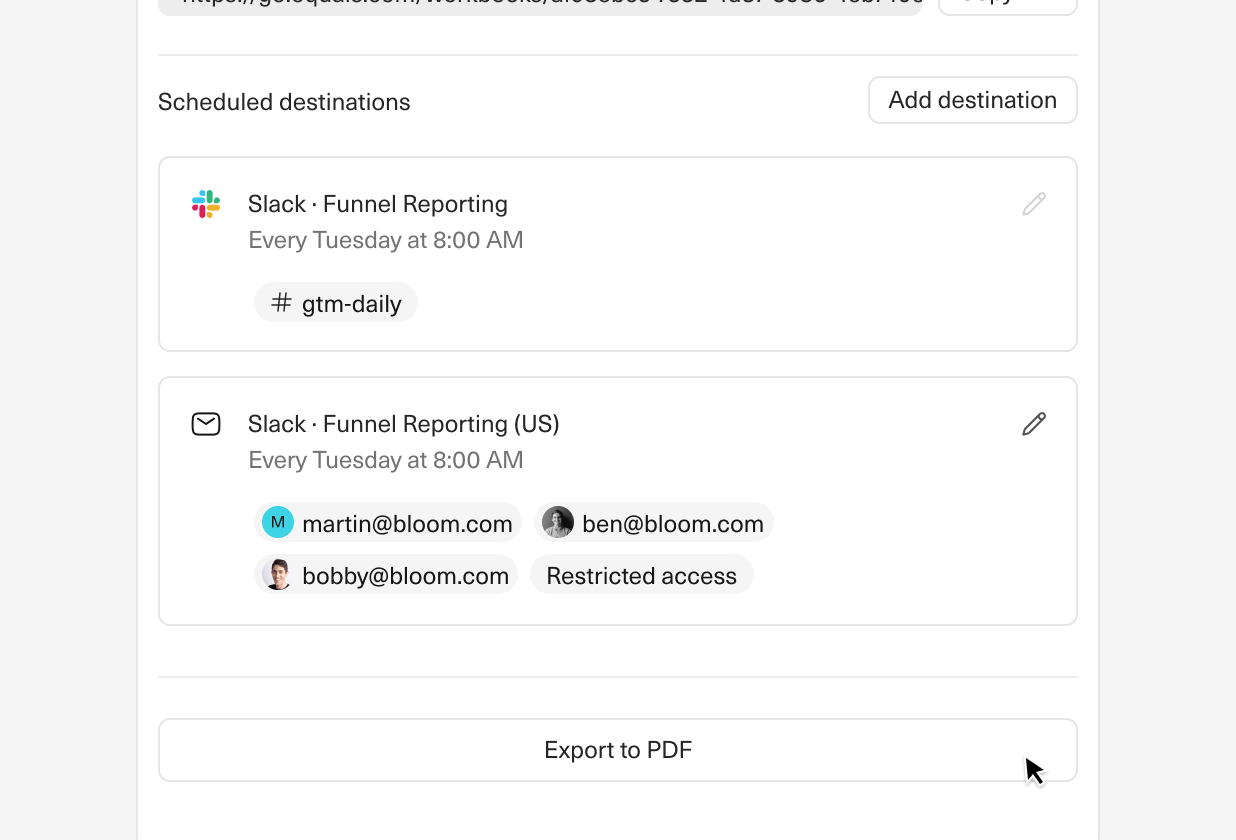The height and width of the screenshot is (840, 1236).
Task: Click the hash symbol in gtm-daily chip
Action: 280,301
